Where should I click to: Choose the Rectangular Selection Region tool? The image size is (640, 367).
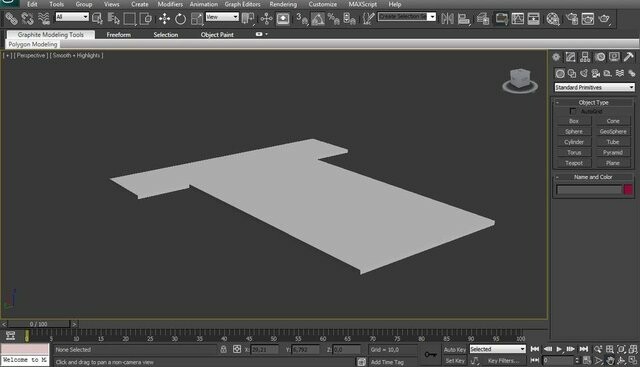coord(129,18)
